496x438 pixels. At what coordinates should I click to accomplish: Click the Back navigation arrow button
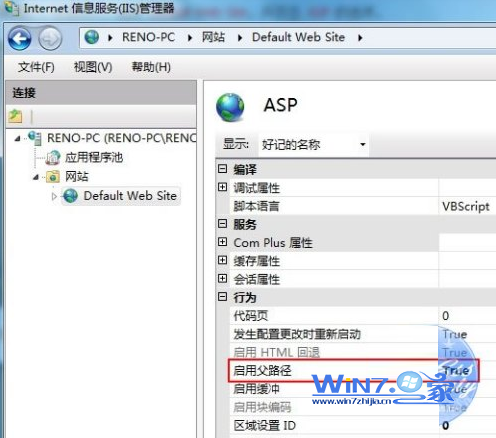(x=20, y=39)
